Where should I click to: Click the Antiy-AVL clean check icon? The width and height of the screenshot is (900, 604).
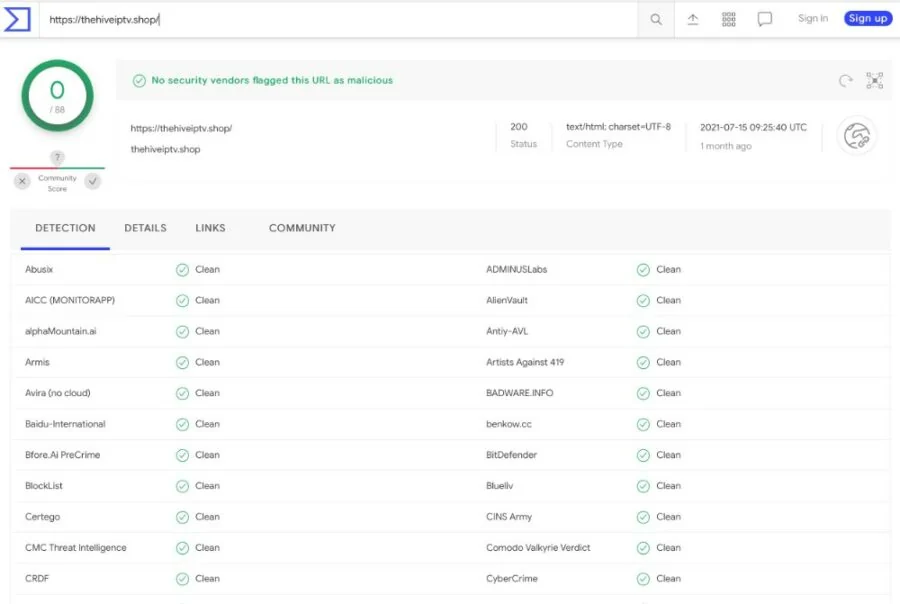pos(643,332)
